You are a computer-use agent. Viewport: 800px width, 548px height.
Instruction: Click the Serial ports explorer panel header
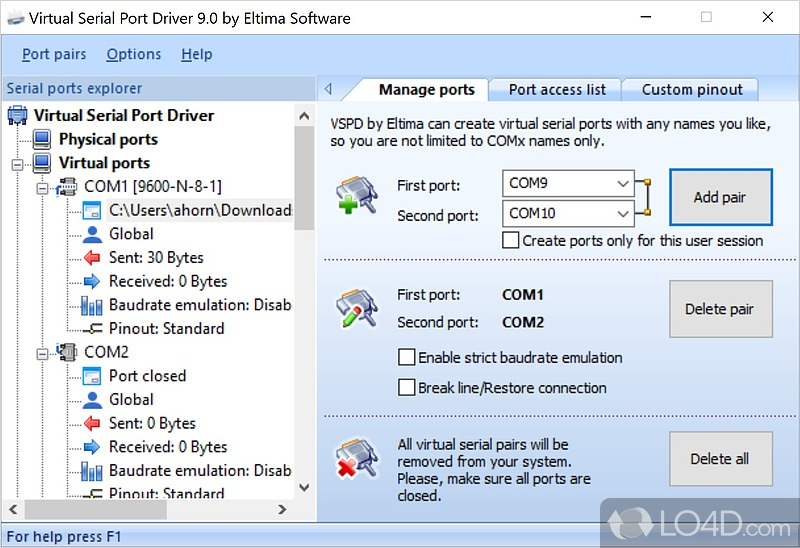(x=158, y=88)
